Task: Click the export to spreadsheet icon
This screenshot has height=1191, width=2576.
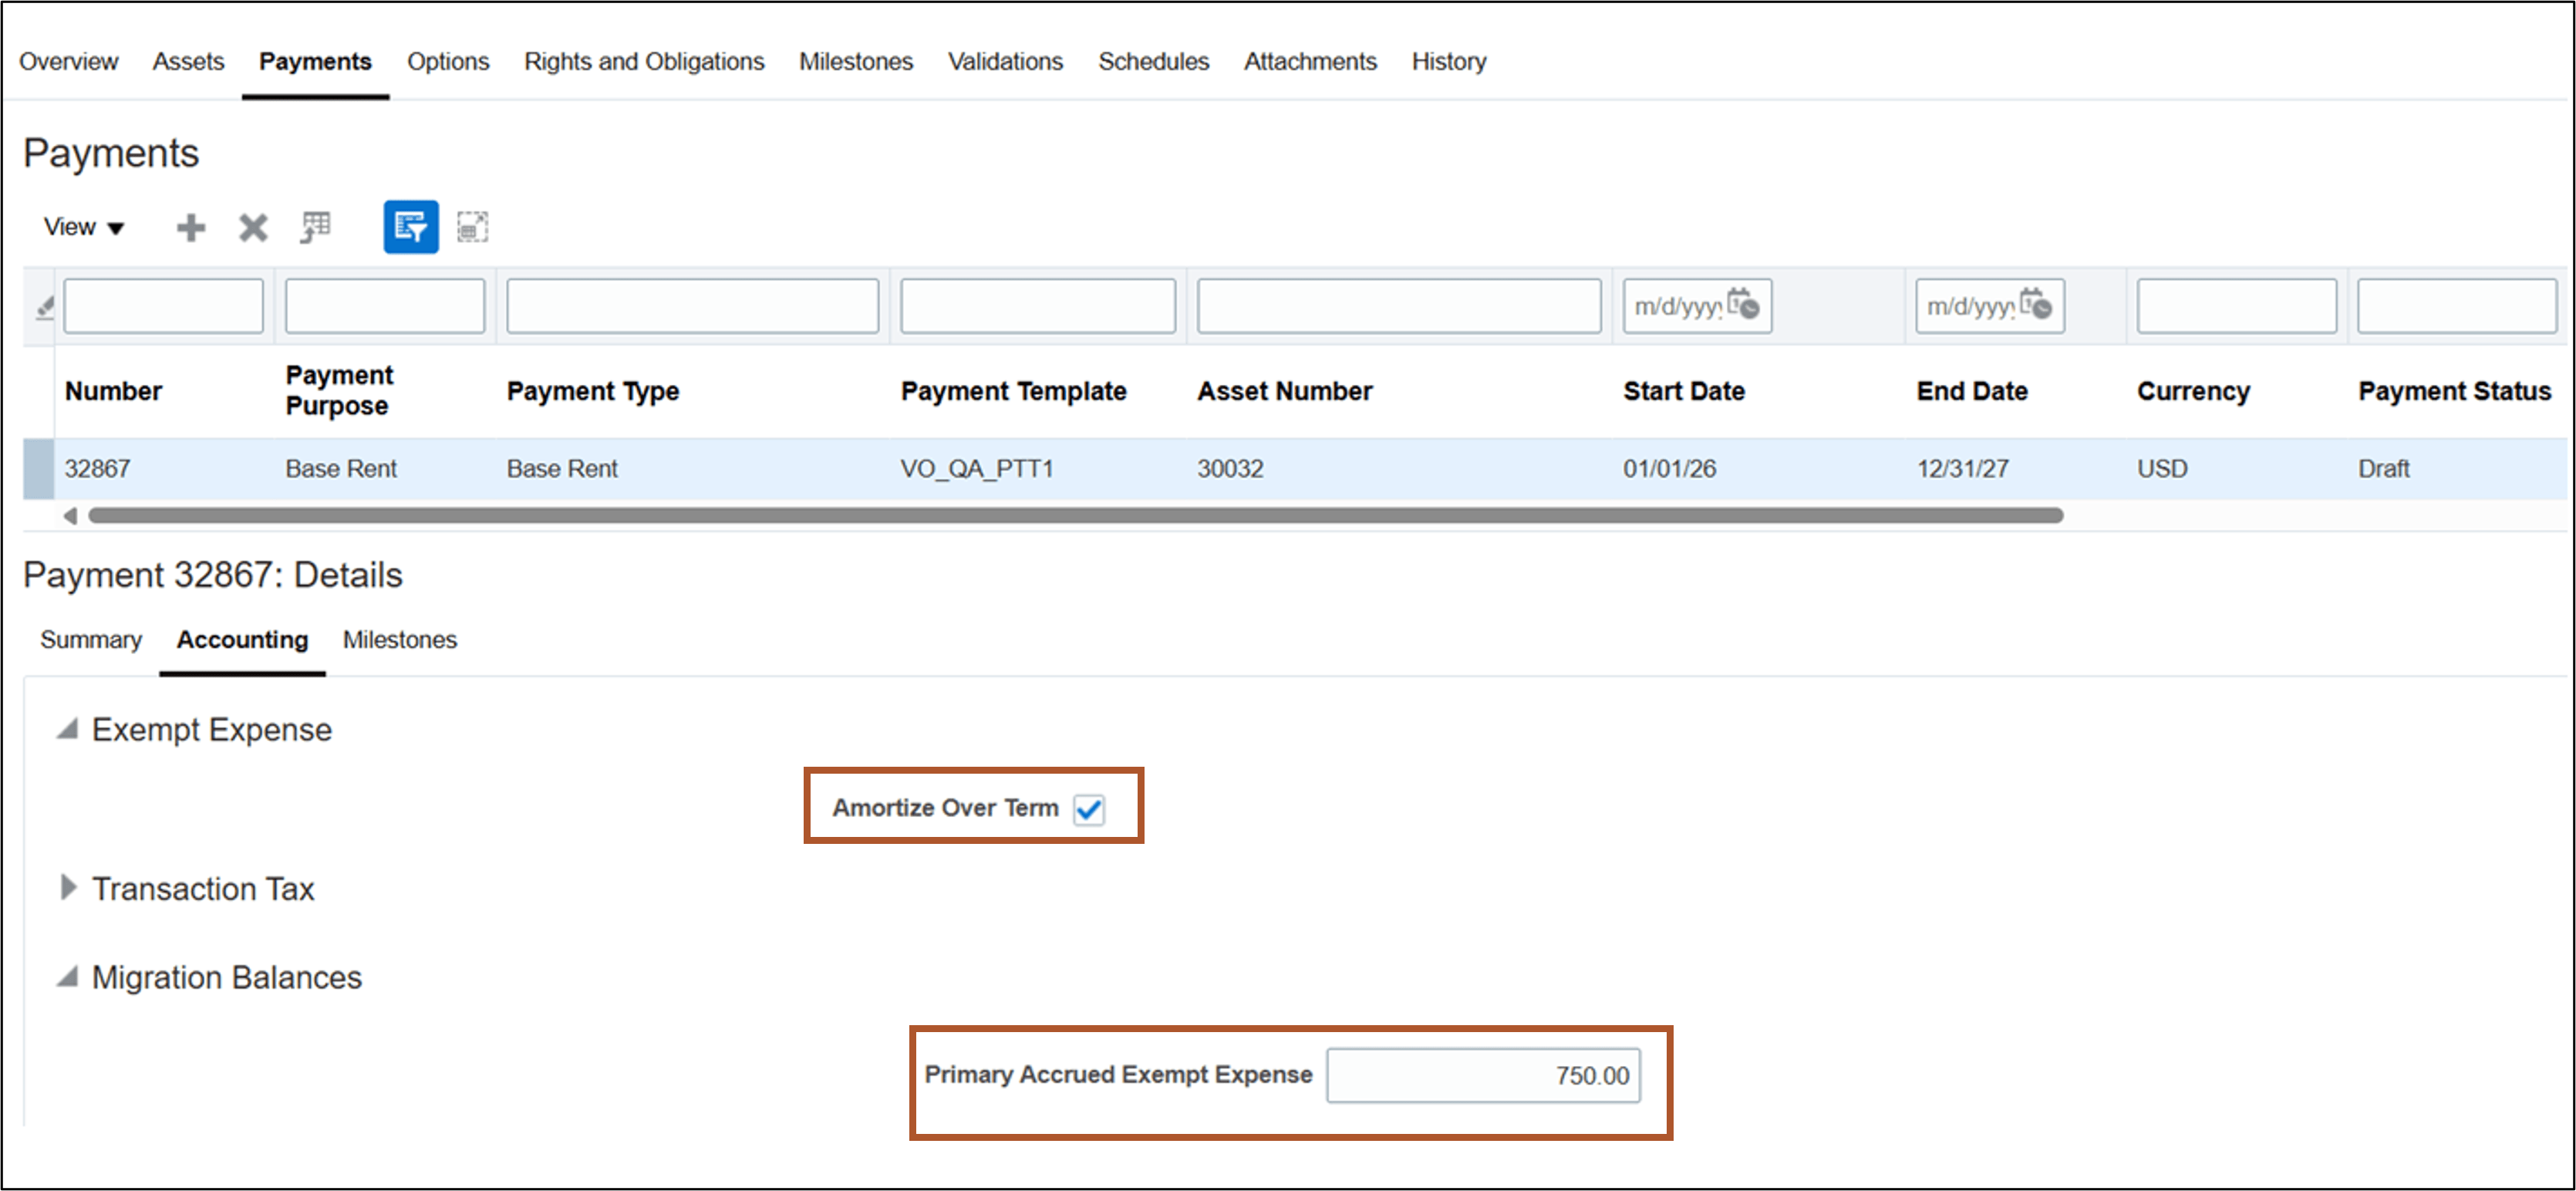Action: point(315,228)
